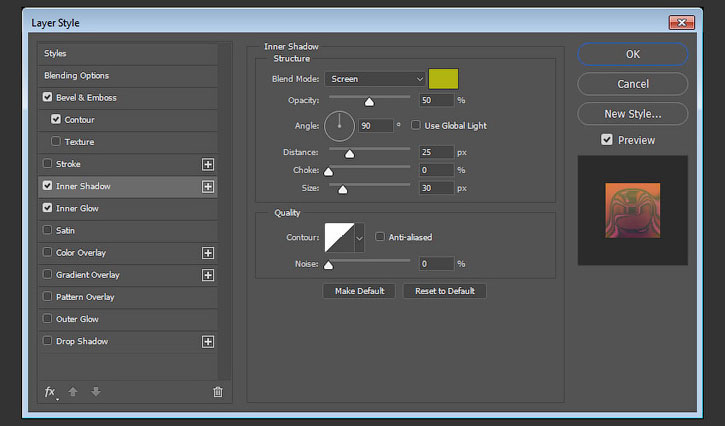Open the Blend Mode Screen dropdown
This screenshot has height=426, width=725.
coord(375,79)
